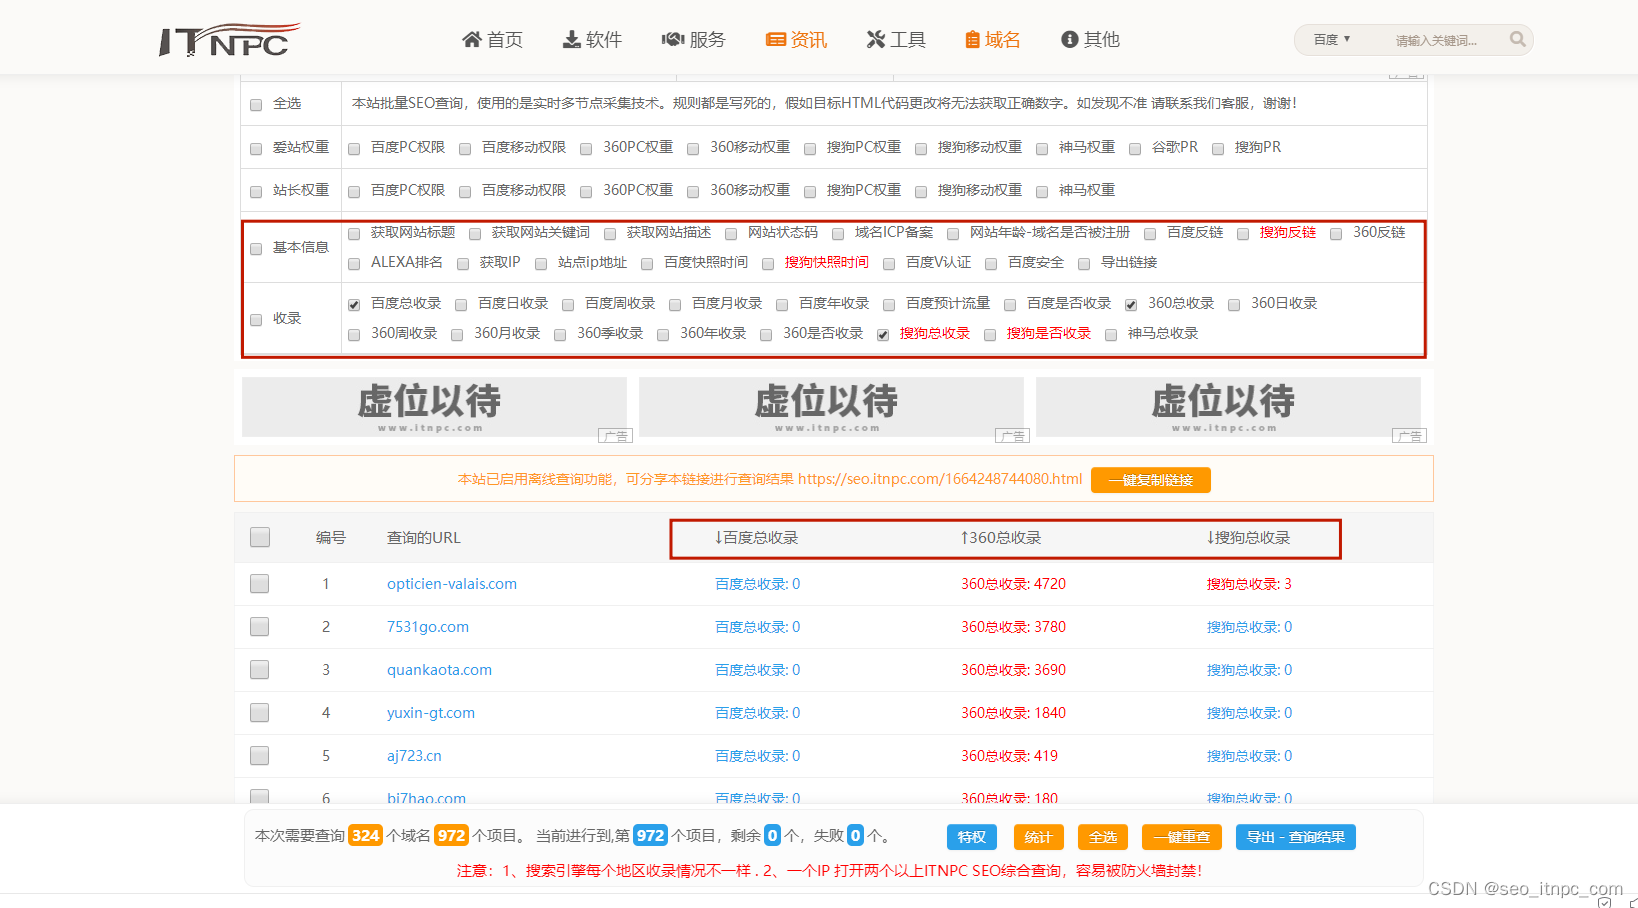Enable the 获取网站标题 checkbox
The width and height of the screenshot is (1638, 908).
[x=354, y=234]
